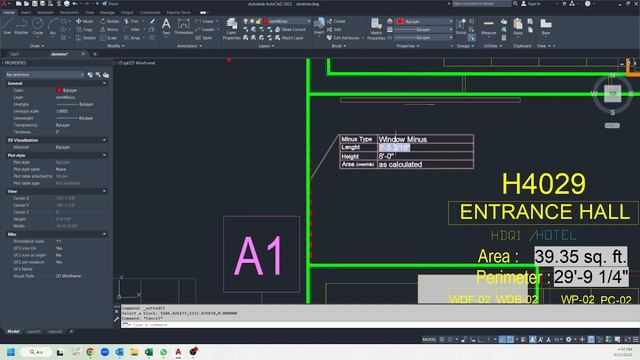Expand the Modify panel flyout
The height and width of the screenshot is (360, 640).
[116, 46]
